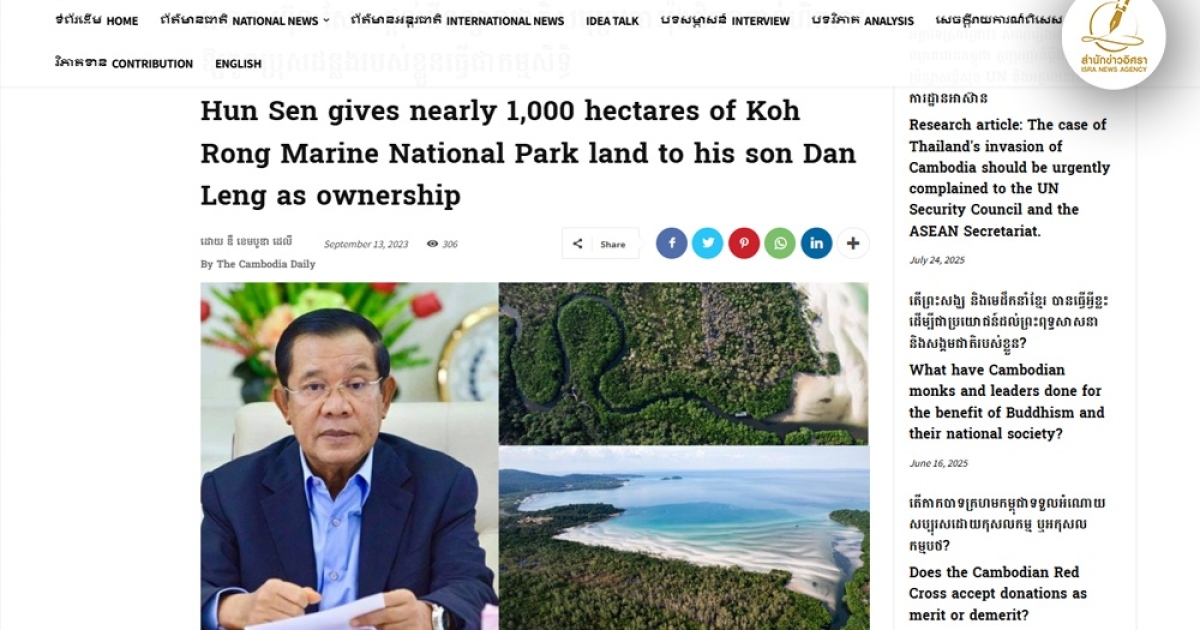
Task: Share article on Facebook
Action: (x=671, y=244)
